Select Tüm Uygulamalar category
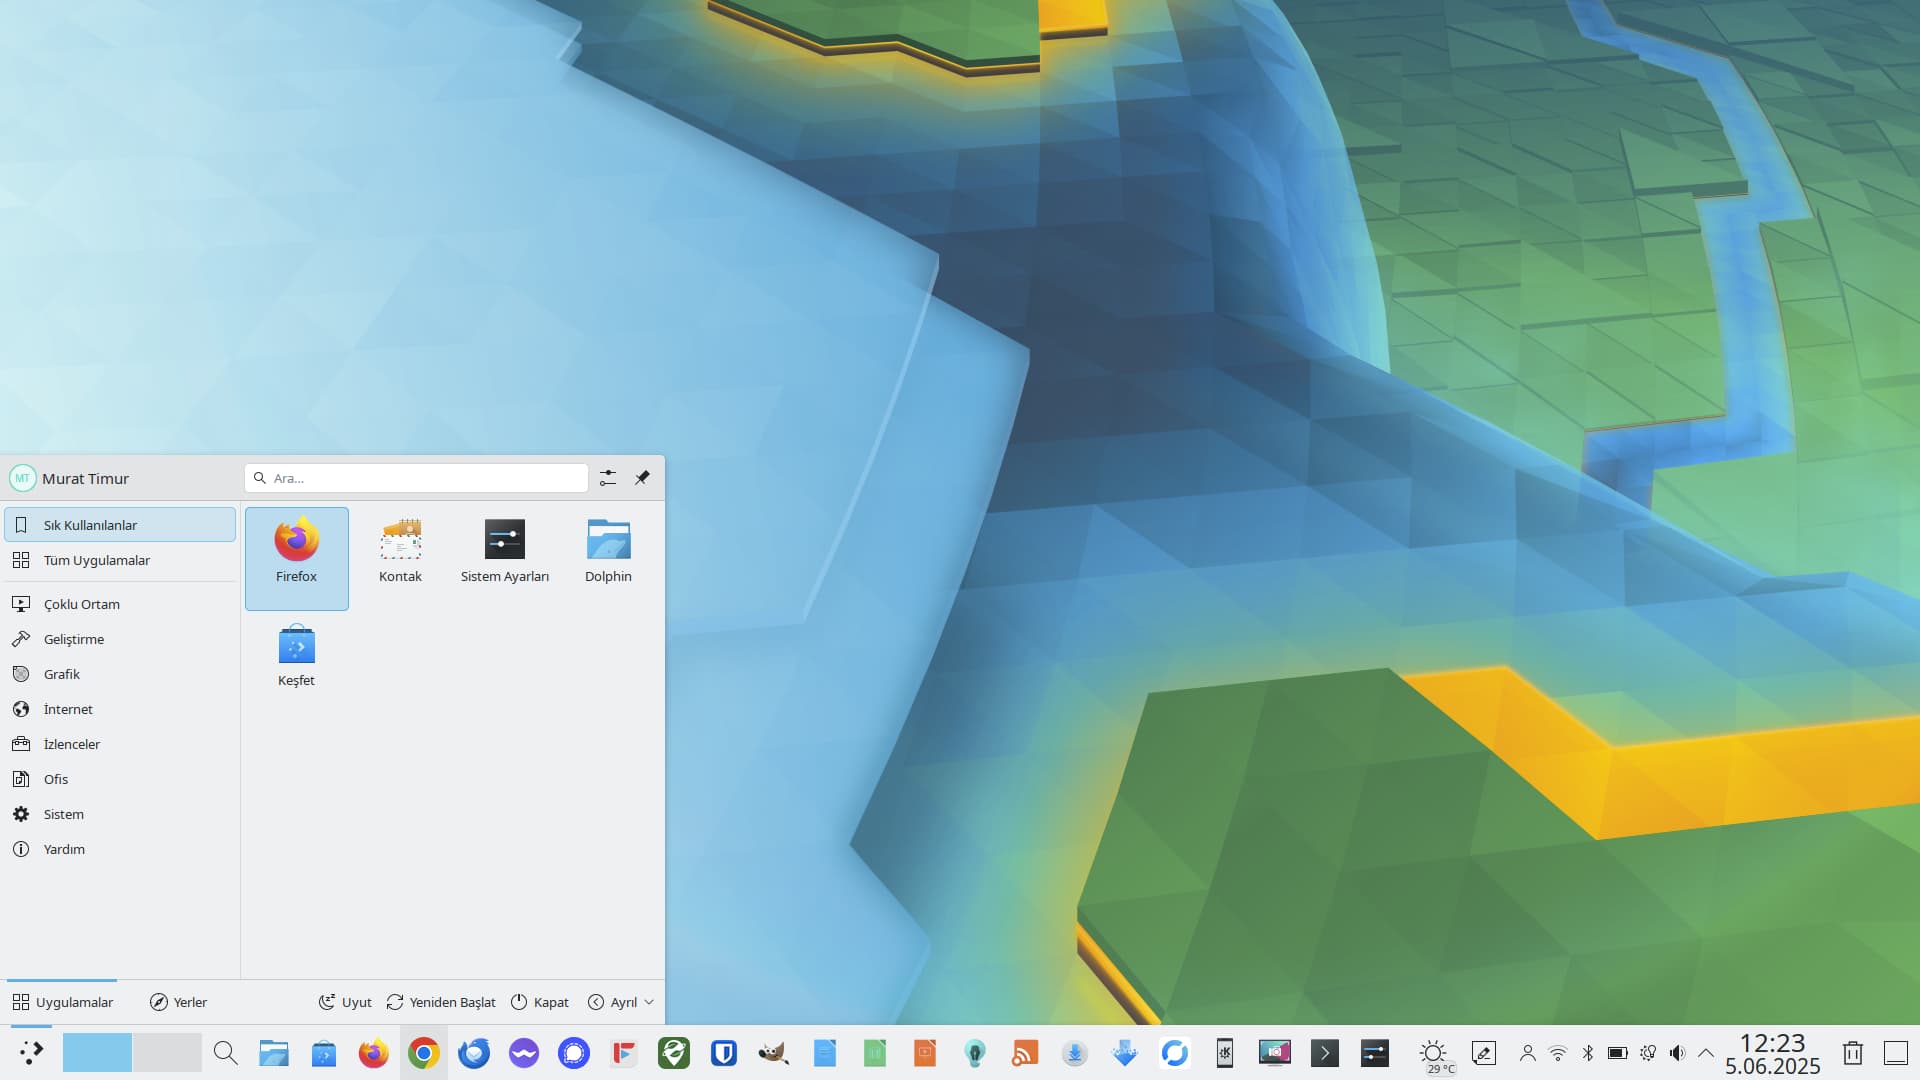The height and width of the screenshot is (1080, 1920). pyautogui.click(x=120, y=560)
